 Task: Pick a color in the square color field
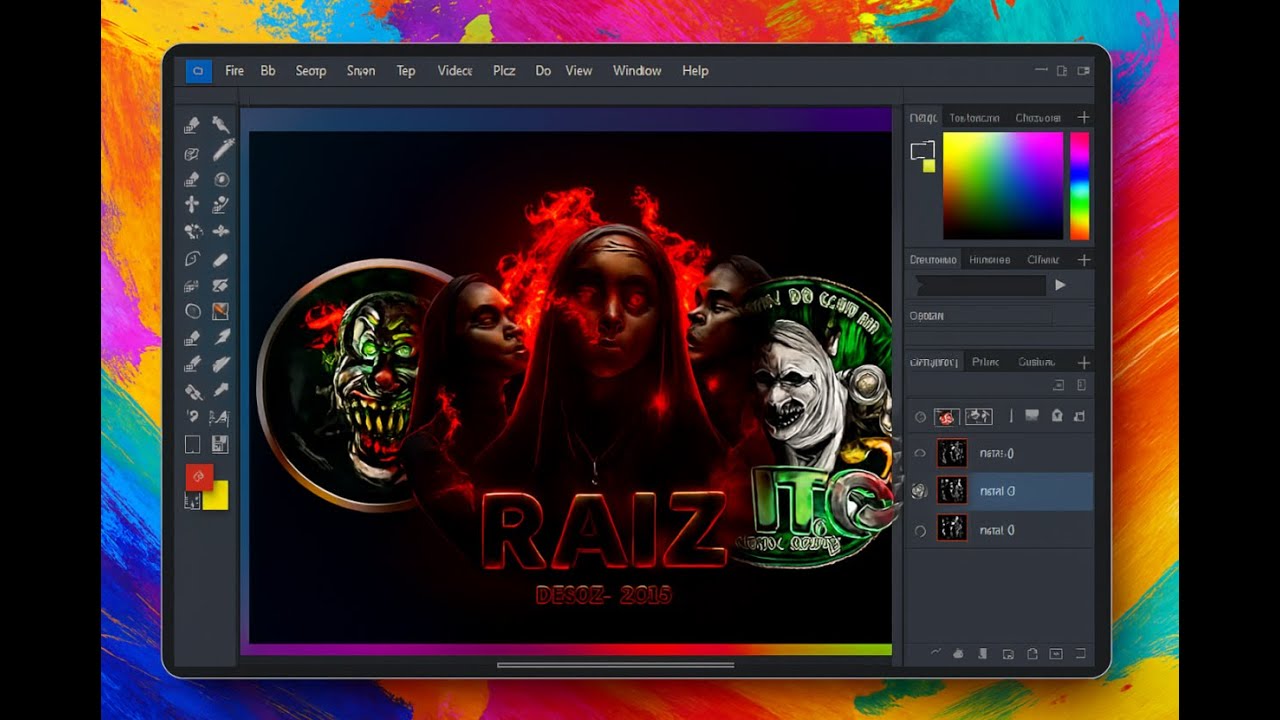1002,186
